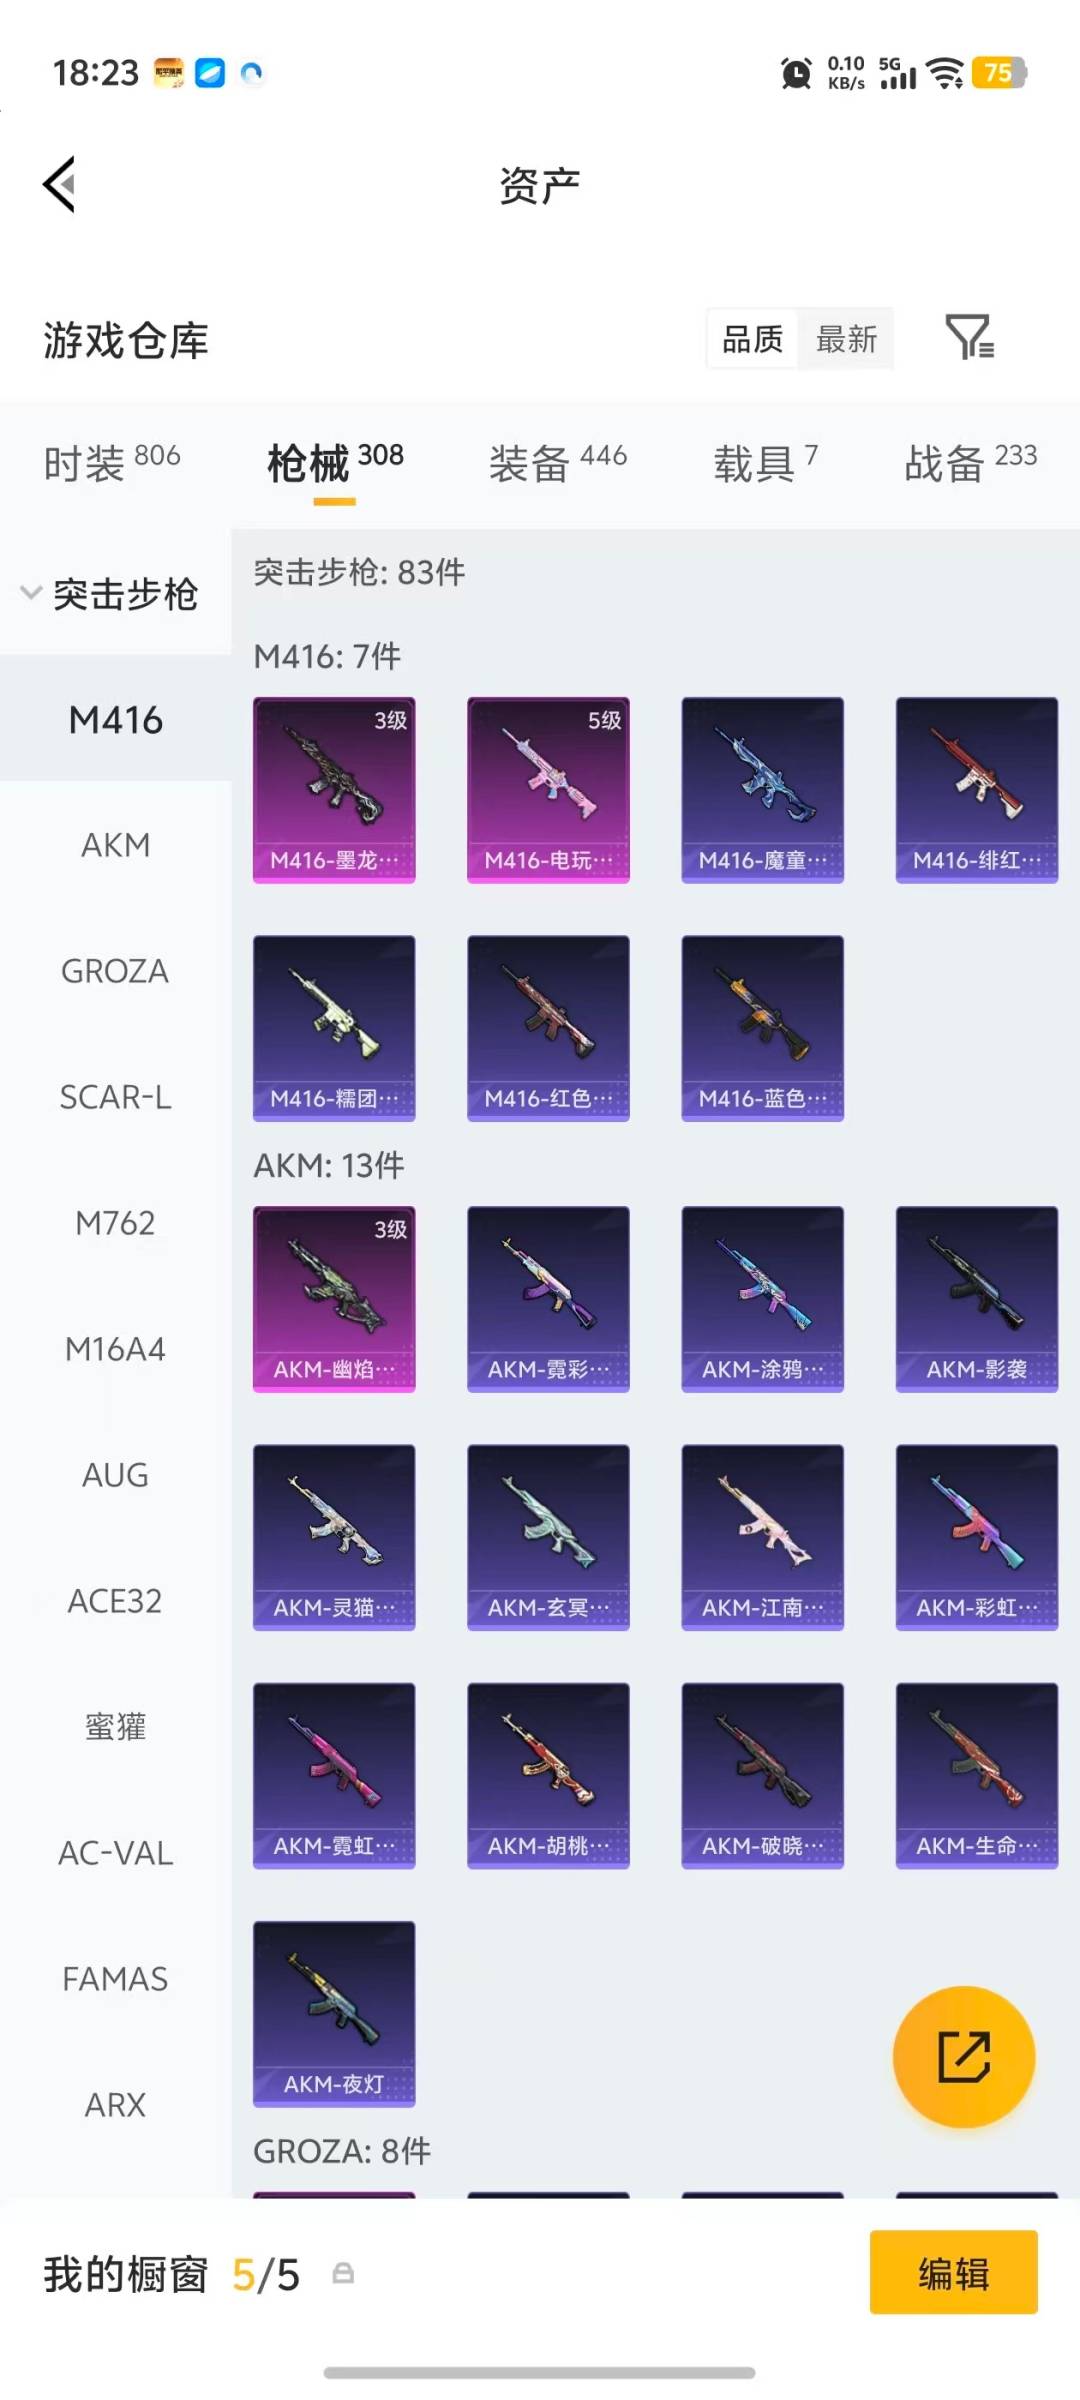The height and width of the screenshot is (2400, 1080).
Task: Tap the back arrow icon
Action: [60, 184]
